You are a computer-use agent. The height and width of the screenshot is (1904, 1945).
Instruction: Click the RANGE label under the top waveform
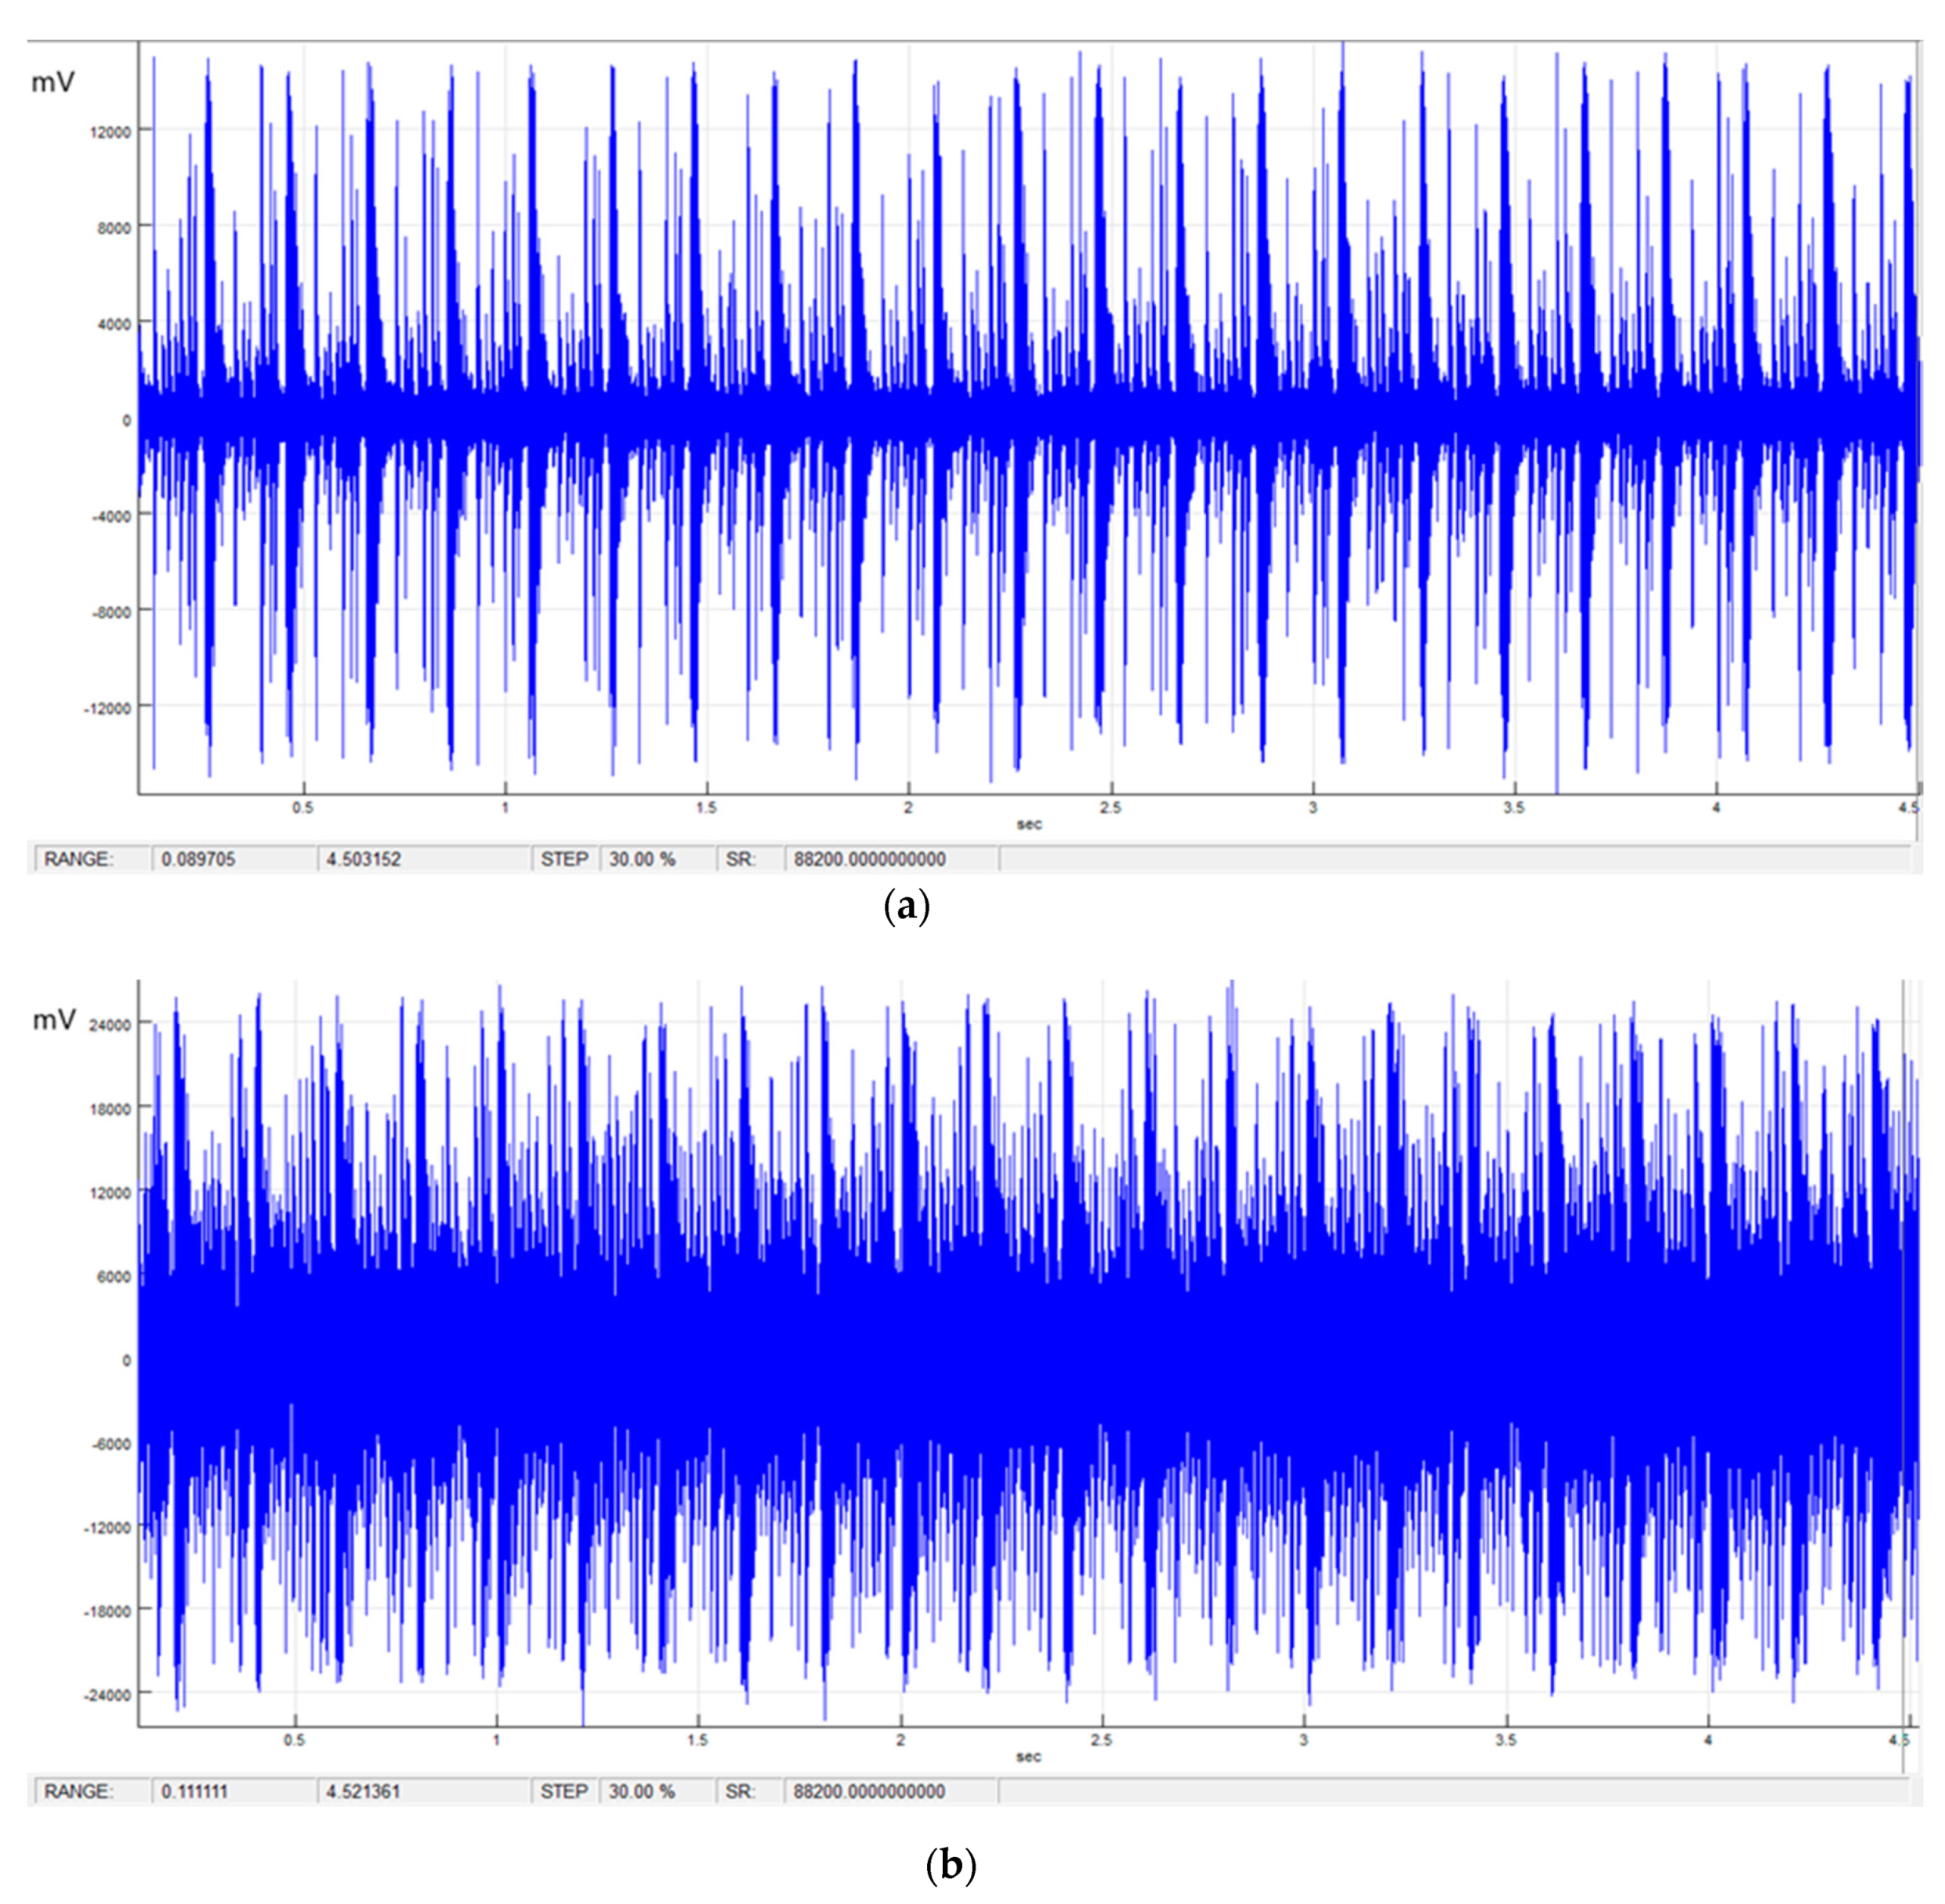point(79,859)
